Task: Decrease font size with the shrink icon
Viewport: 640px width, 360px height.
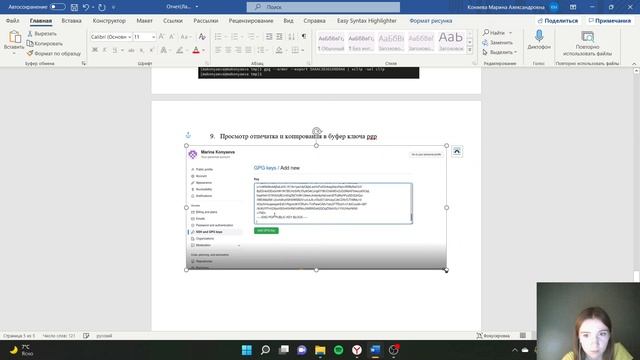Action: click(x=172, y=37)
